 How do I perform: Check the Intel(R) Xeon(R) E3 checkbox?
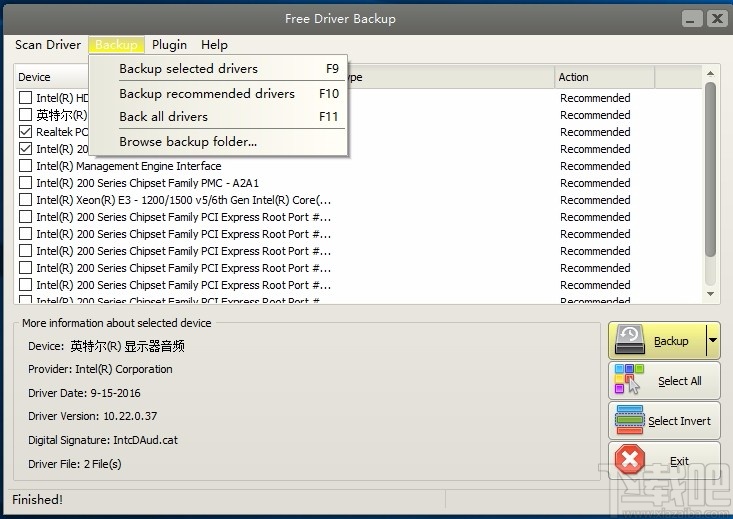pos(25,200)
